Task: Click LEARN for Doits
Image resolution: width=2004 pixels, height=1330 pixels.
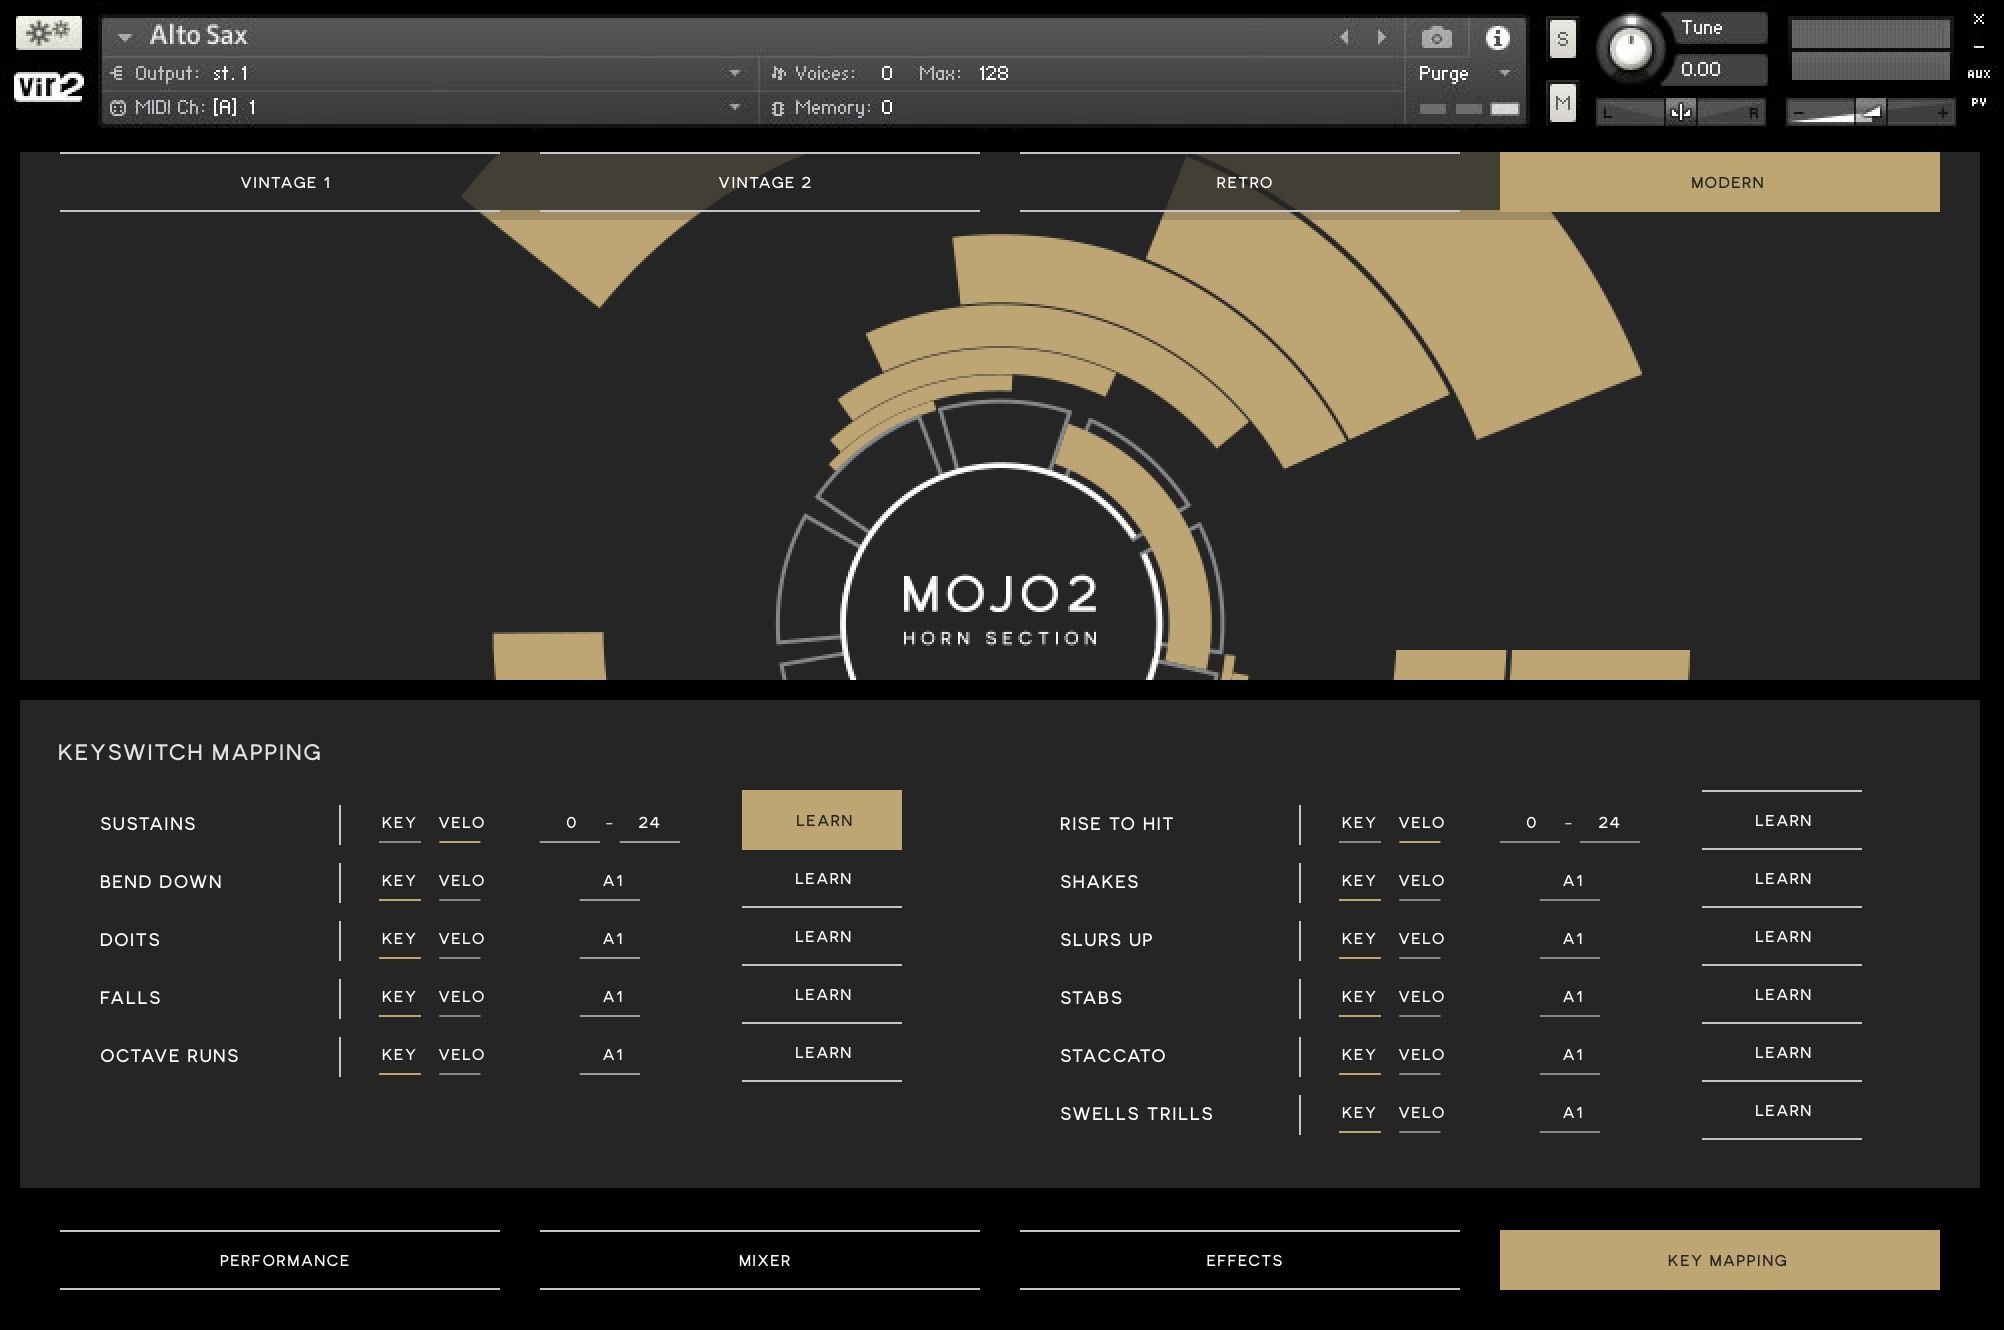Action: (x=822, y=936)
